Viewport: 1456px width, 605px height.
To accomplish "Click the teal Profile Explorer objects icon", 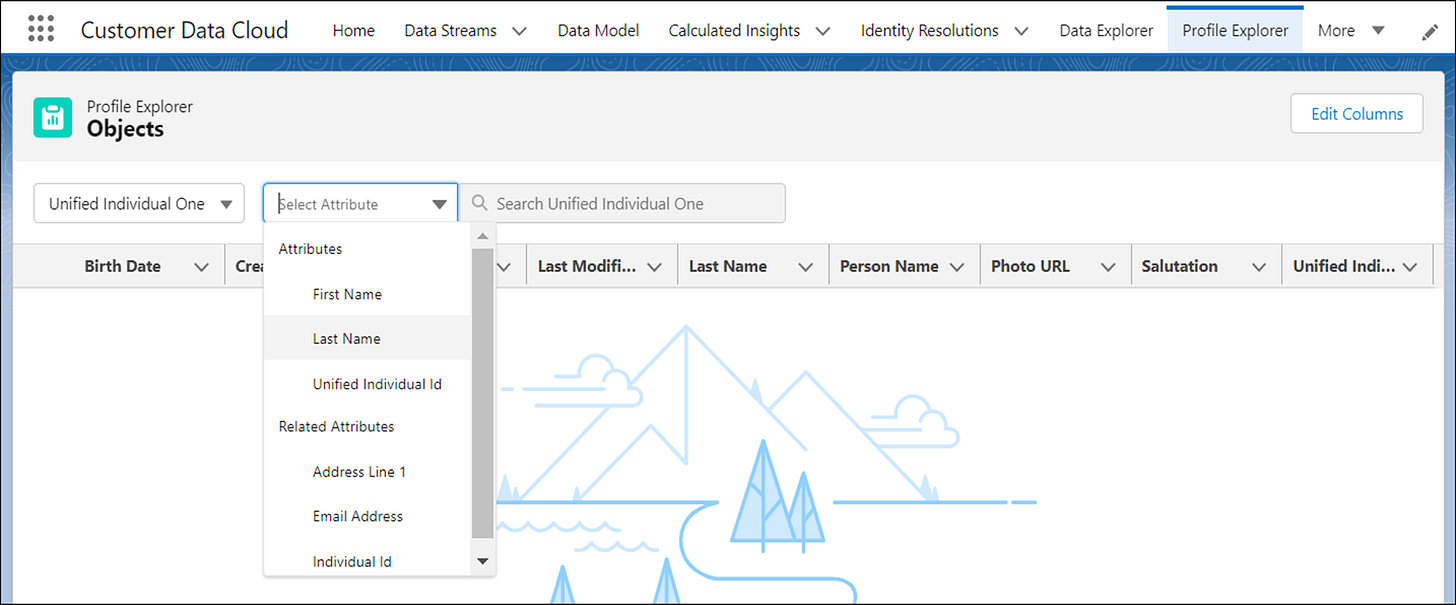I will click(52, 117).
